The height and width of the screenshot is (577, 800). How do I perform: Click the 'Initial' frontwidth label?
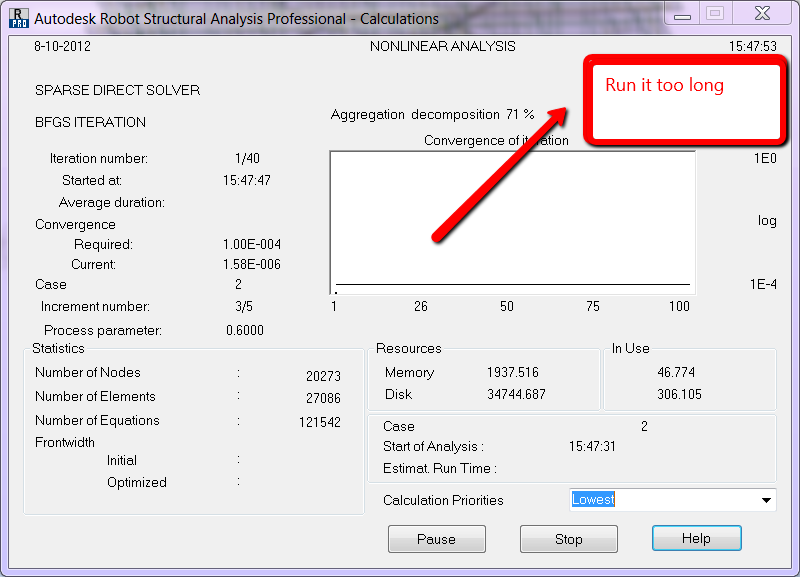[x=122, y=460]
